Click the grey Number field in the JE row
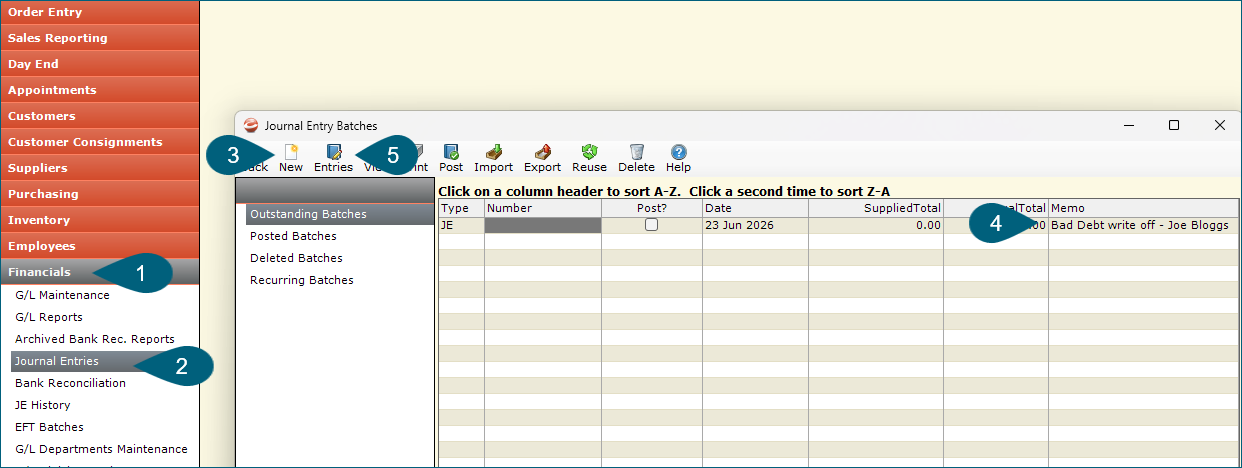 pyautogui.click(x=543, y=225)
